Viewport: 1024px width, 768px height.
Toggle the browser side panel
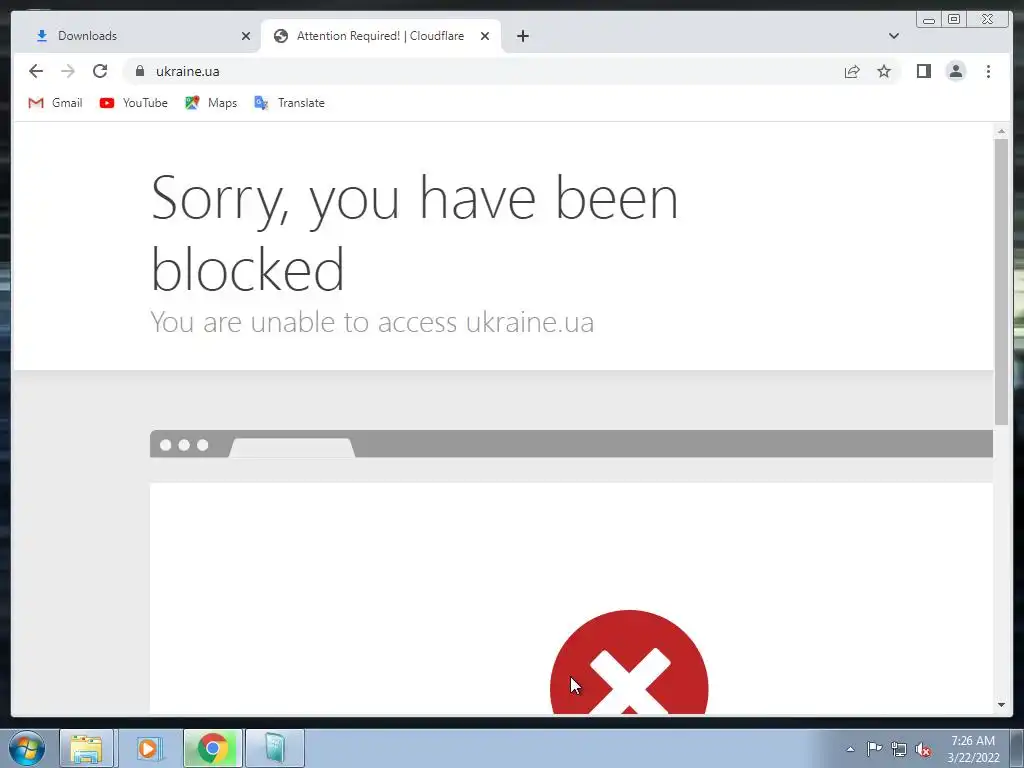pos(923,71)
